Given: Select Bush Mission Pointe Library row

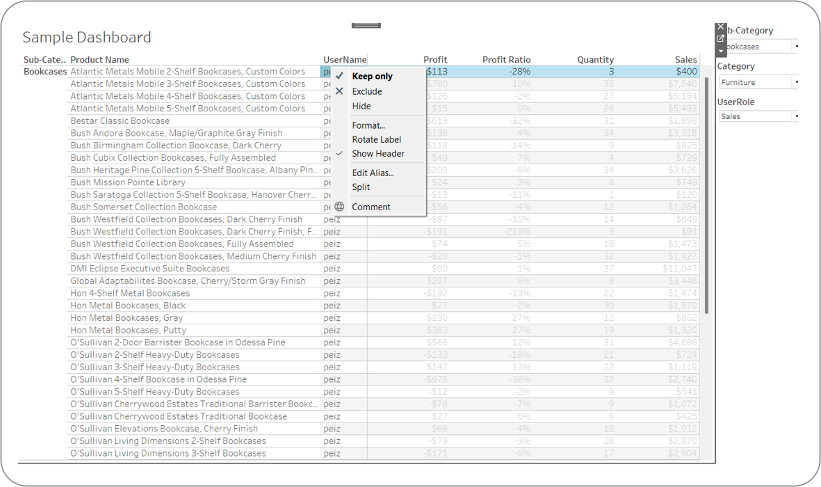Looking at the screenshot, I should 128,182.
